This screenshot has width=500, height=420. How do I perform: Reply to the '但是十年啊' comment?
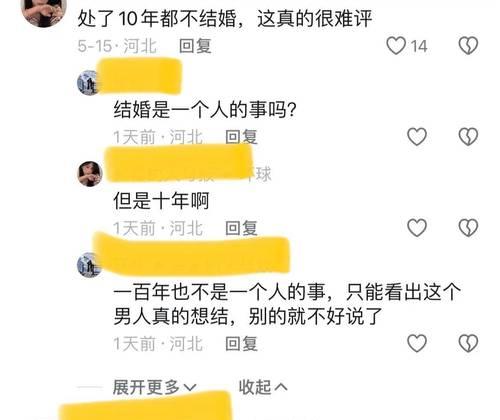coord(241,228)
